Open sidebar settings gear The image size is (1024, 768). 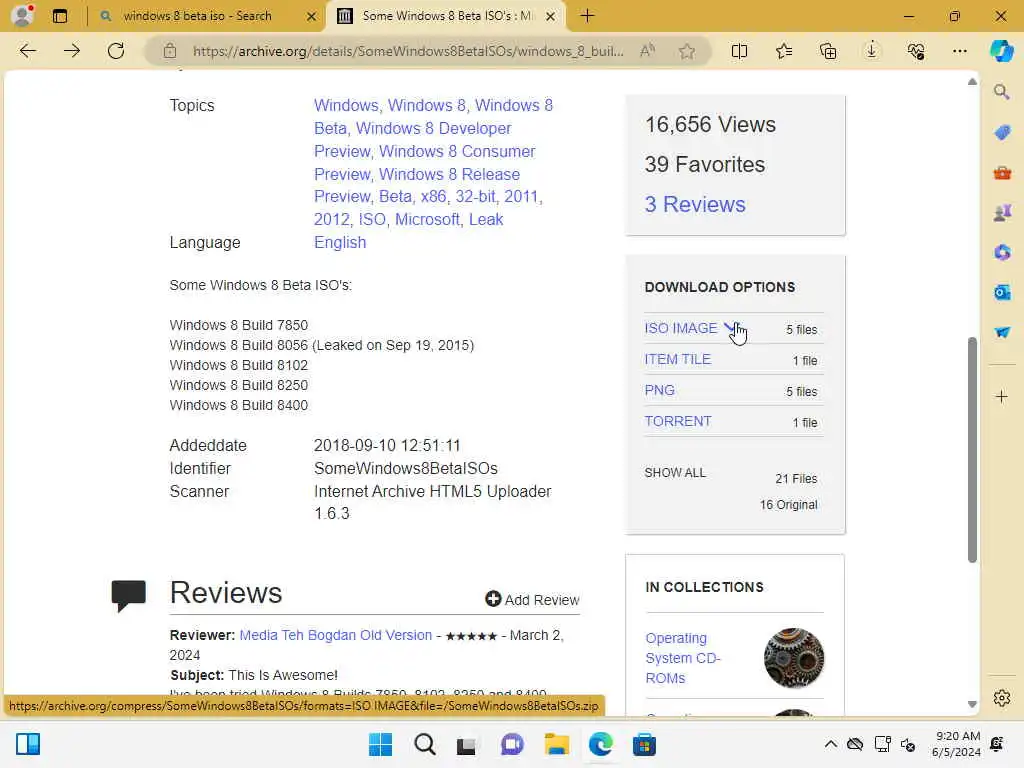(1002, 698)
